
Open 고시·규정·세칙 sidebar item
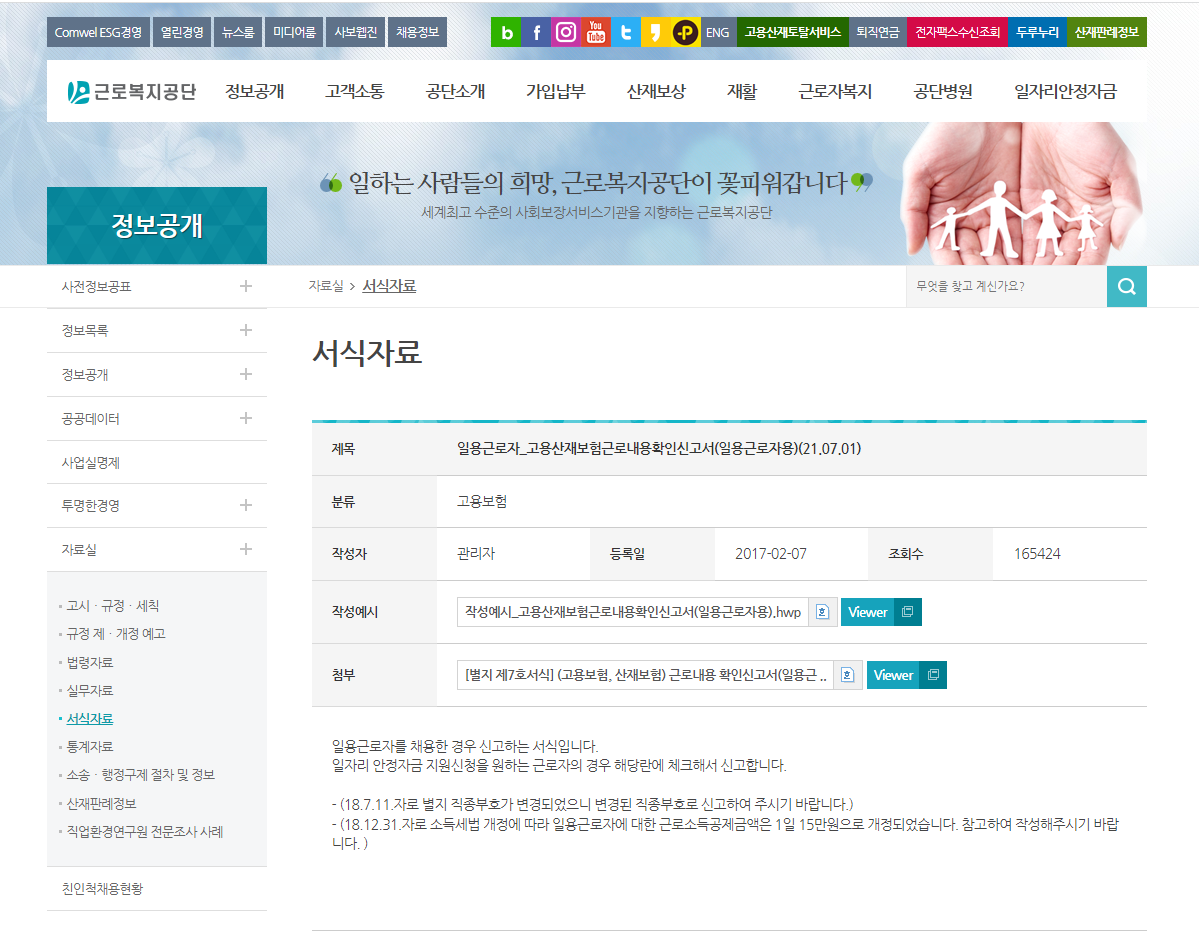112,606
